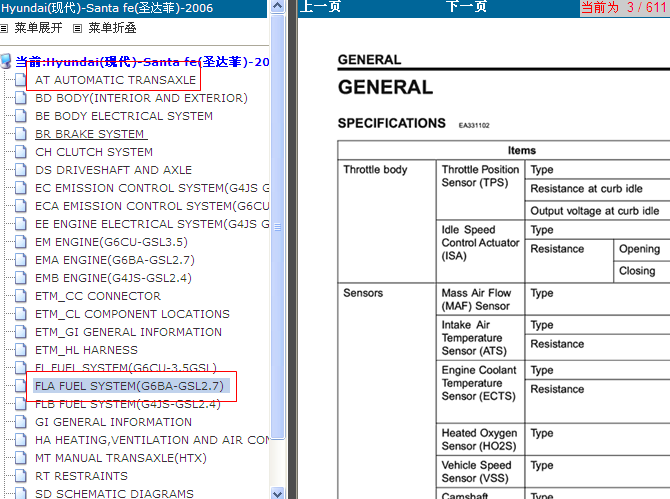
Task: Click the page icon beside BR BRAKE SYSTEM
Action: click(21, 134)
